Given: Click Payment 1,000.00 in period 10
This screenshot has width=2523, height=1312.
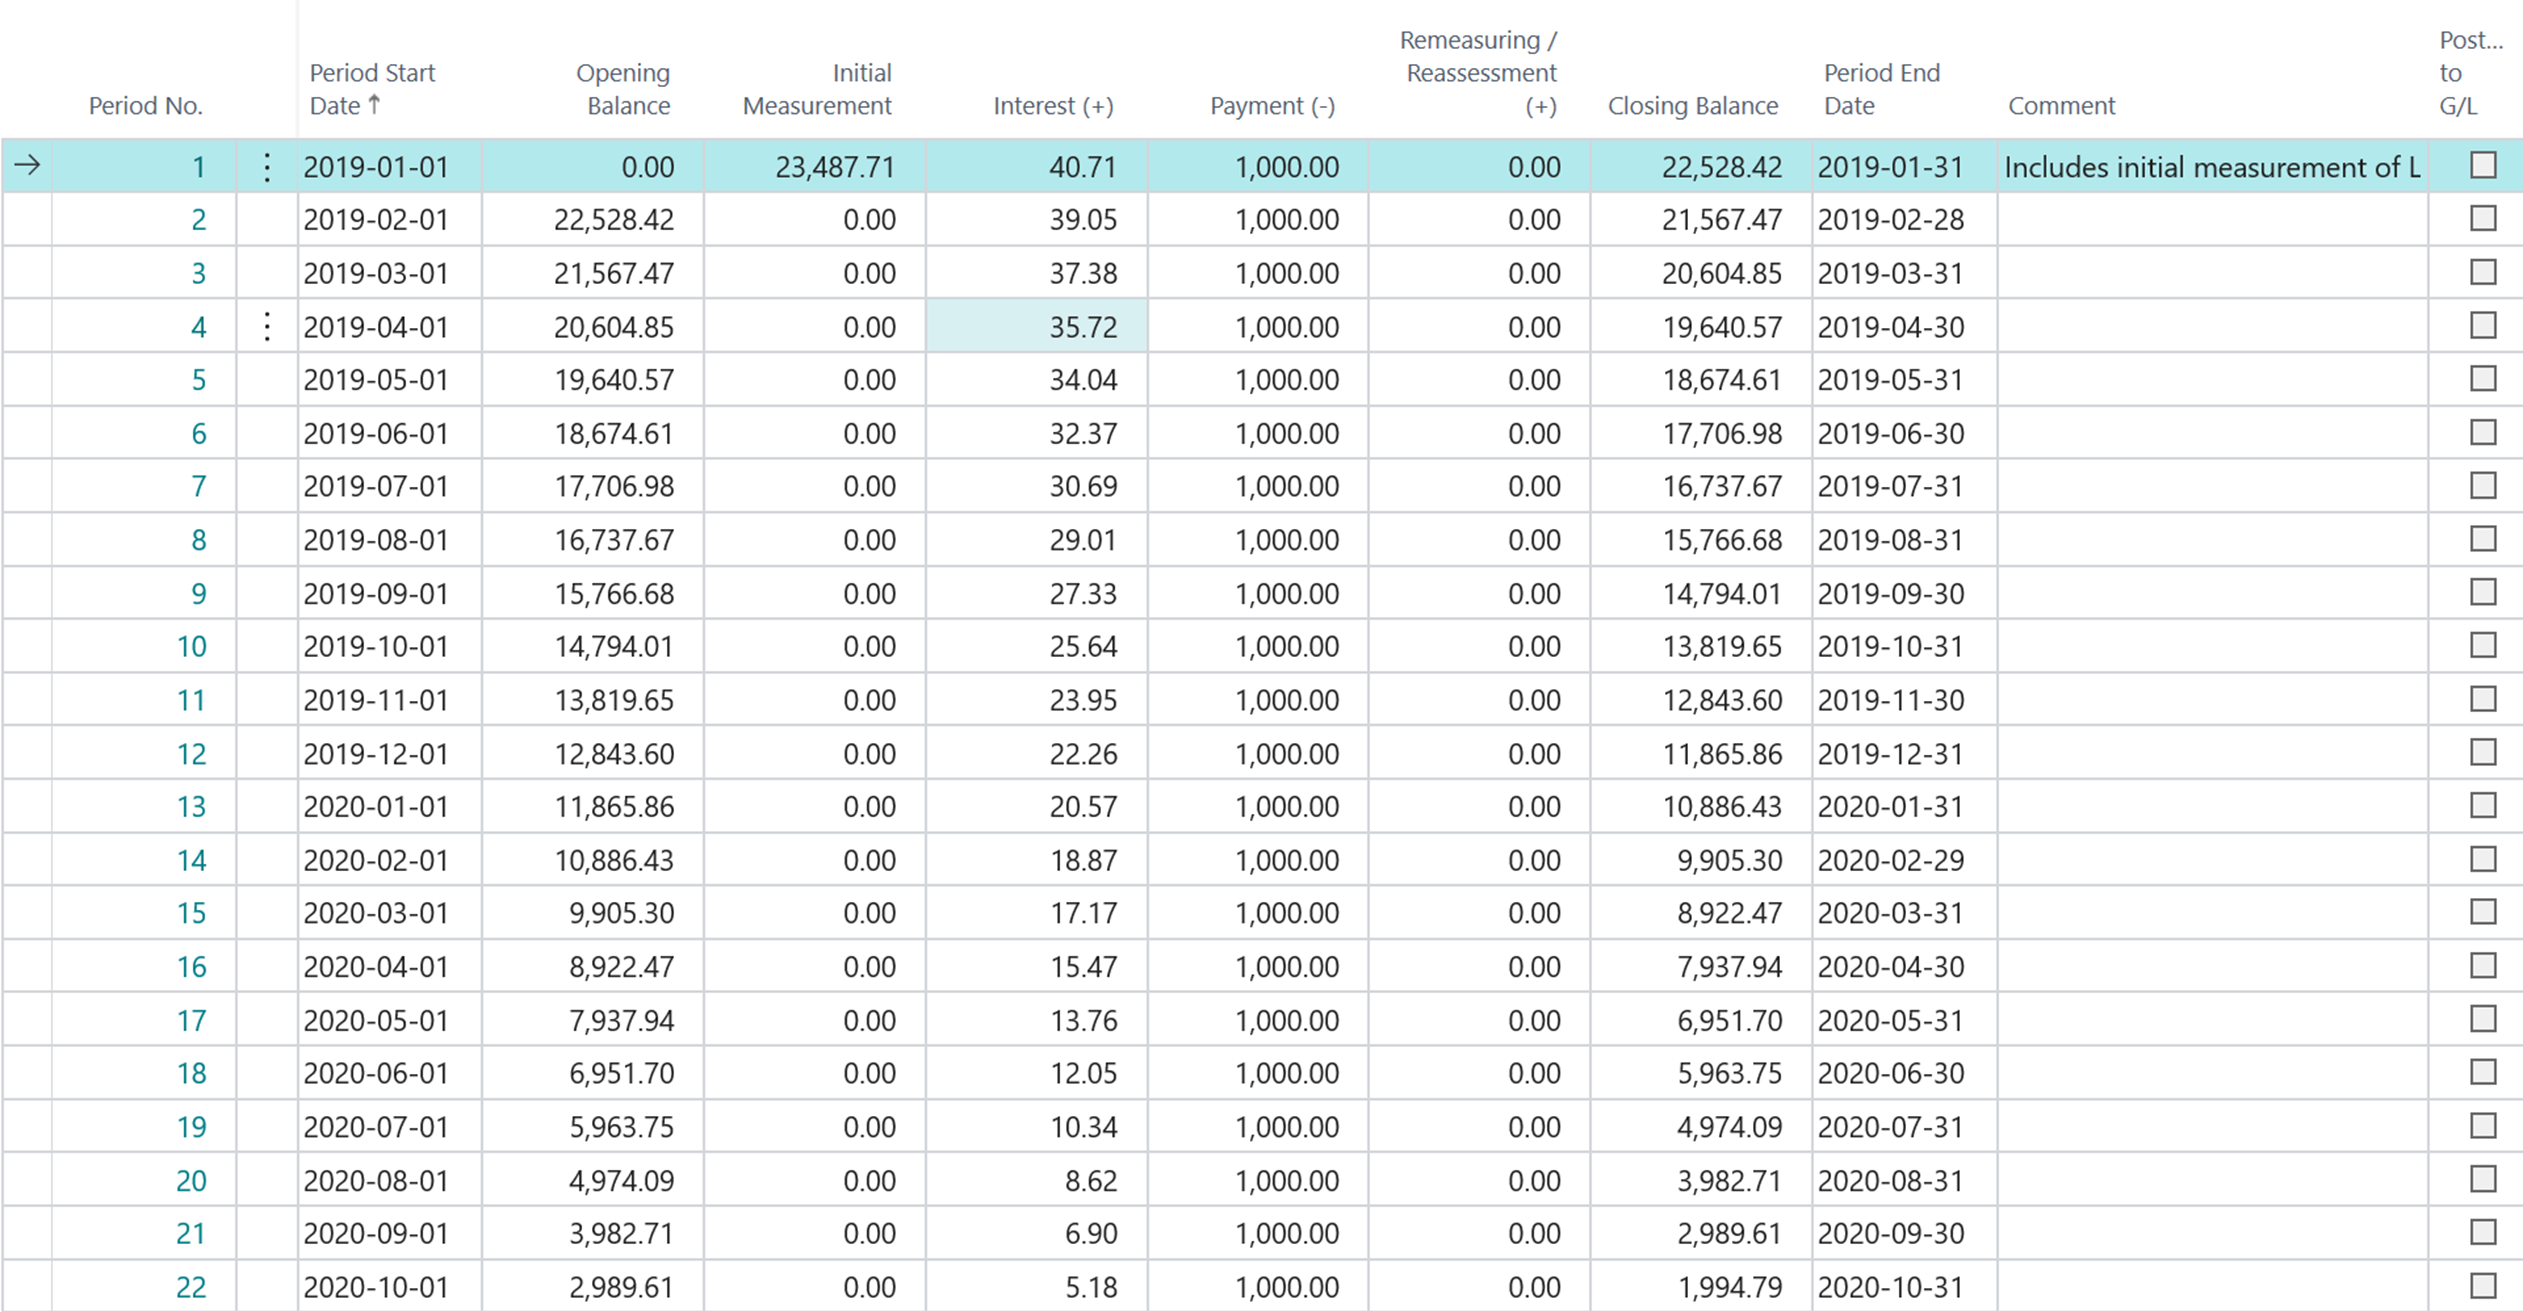Looking at the screenshot, I should click(1286, 647).
